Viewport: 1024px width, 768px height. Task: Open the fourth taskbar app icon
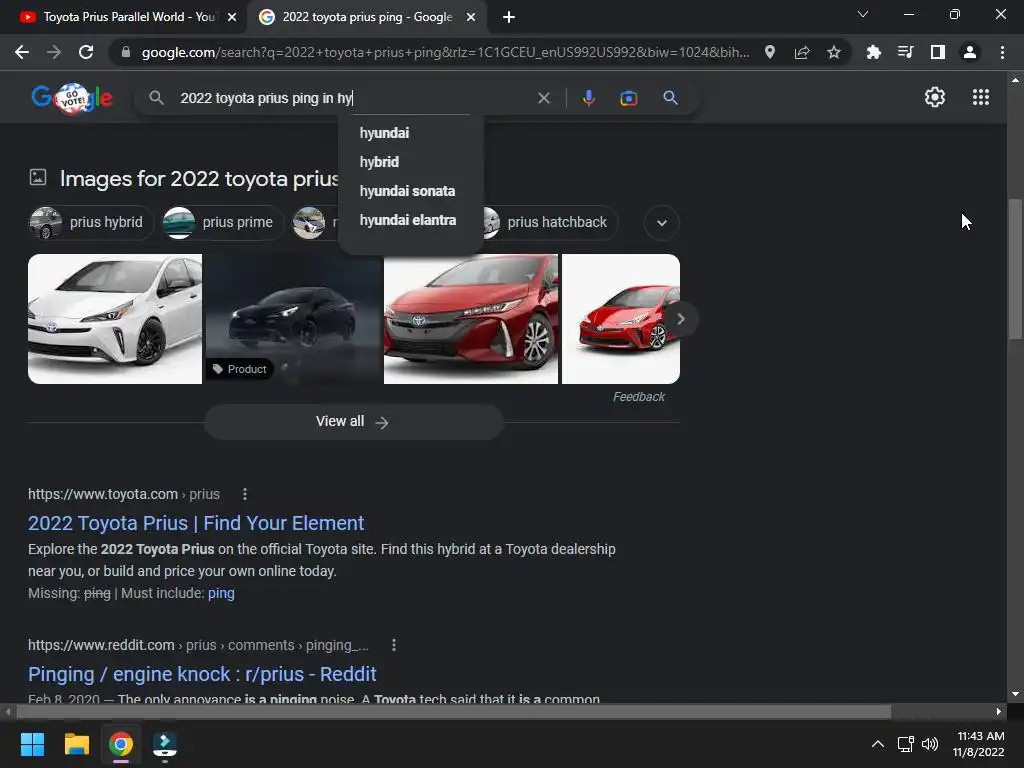[x=165, y=744]
